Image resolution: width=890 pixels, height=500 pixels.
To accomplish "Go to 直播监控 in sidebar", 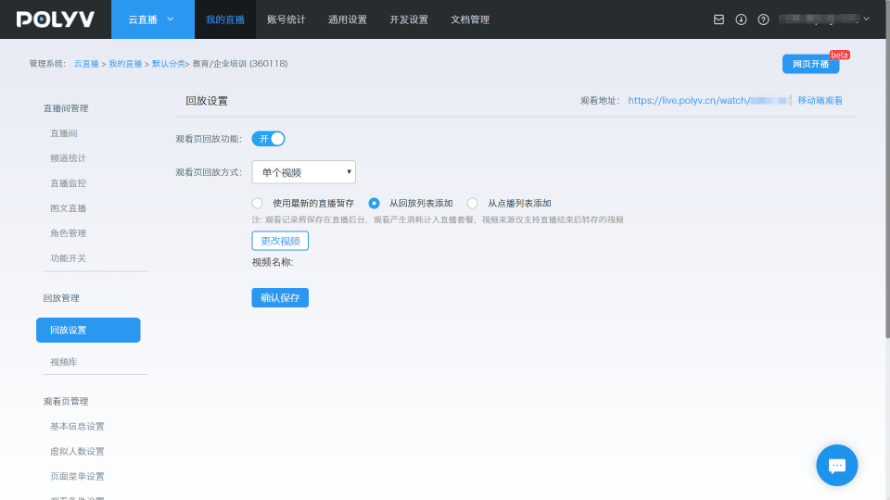I will click(x=68, y=184).
